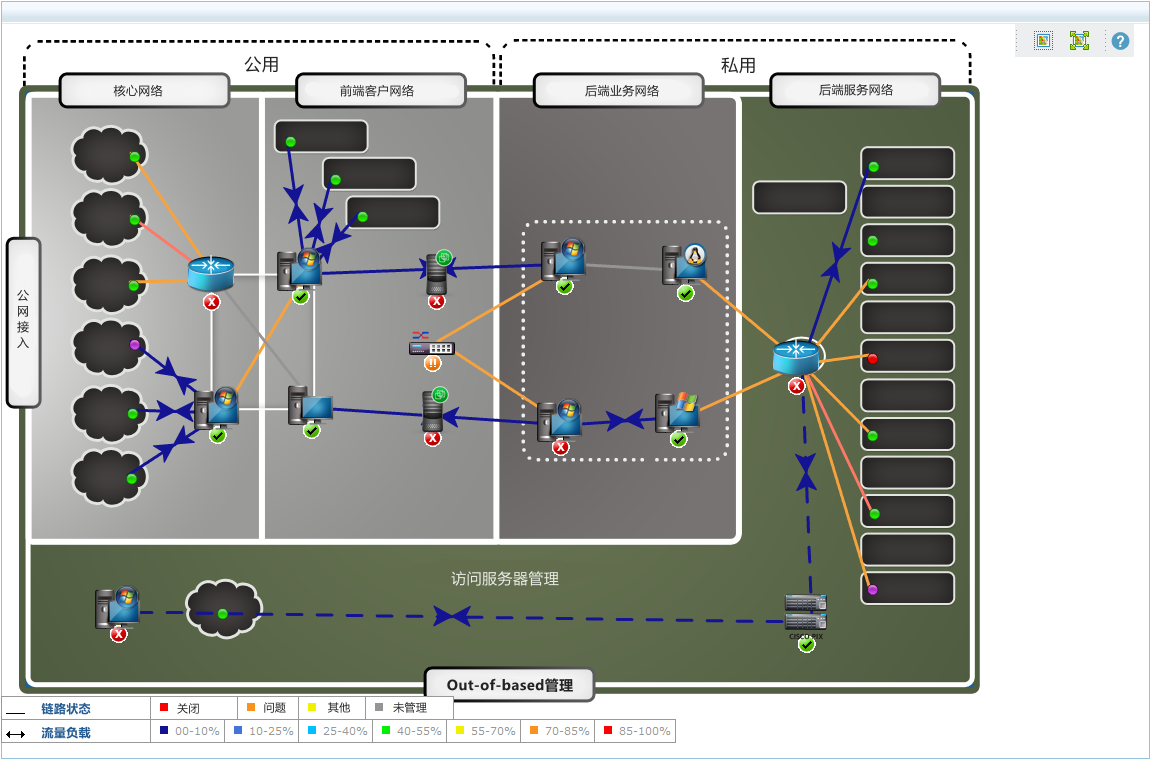This screenshot has width=1152, height=760.
Task: Select Windows PC with red X in 访问服务器管理 area
Action: coord(118,608)
